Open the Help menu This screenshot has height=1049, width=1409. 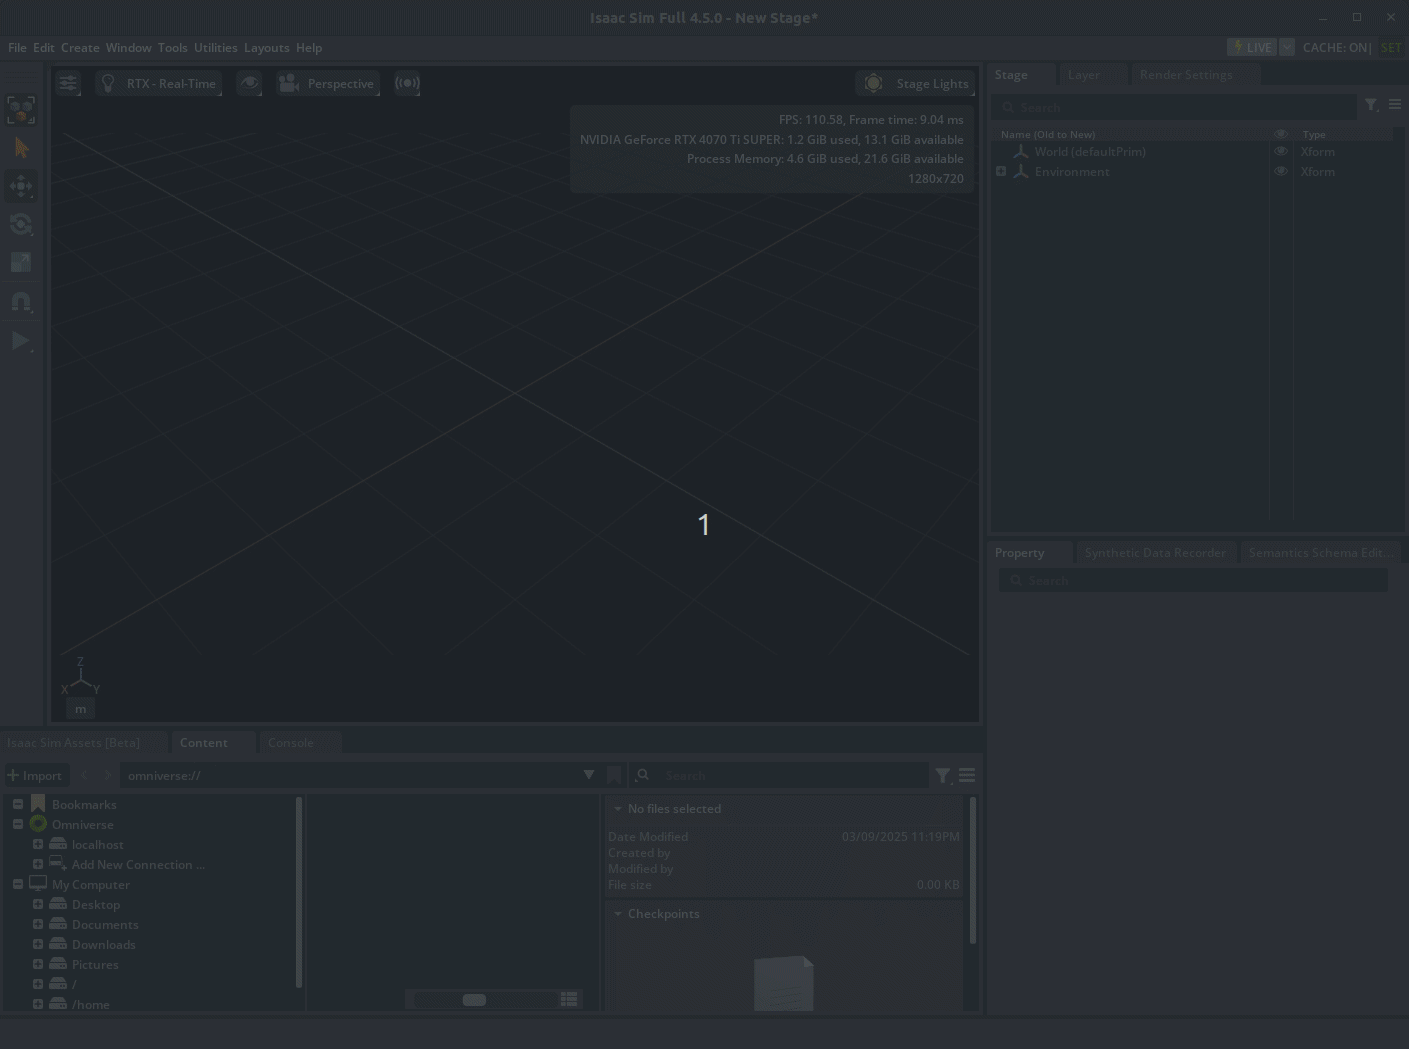(309, 47)
